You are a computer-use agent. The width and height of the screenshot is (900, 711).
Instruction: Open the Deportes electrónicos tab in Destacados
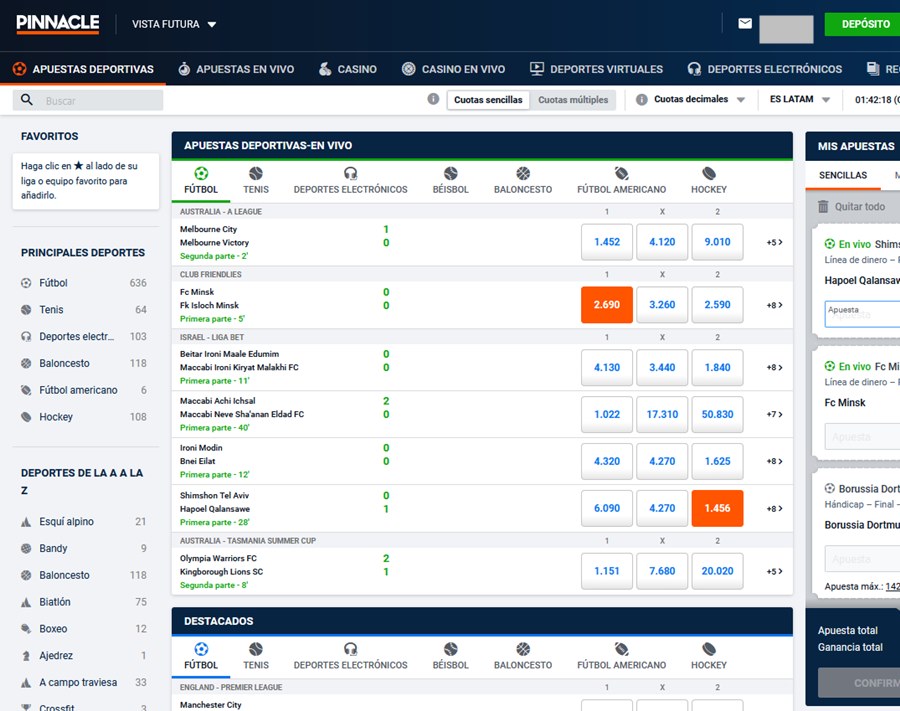pos(351,656)
